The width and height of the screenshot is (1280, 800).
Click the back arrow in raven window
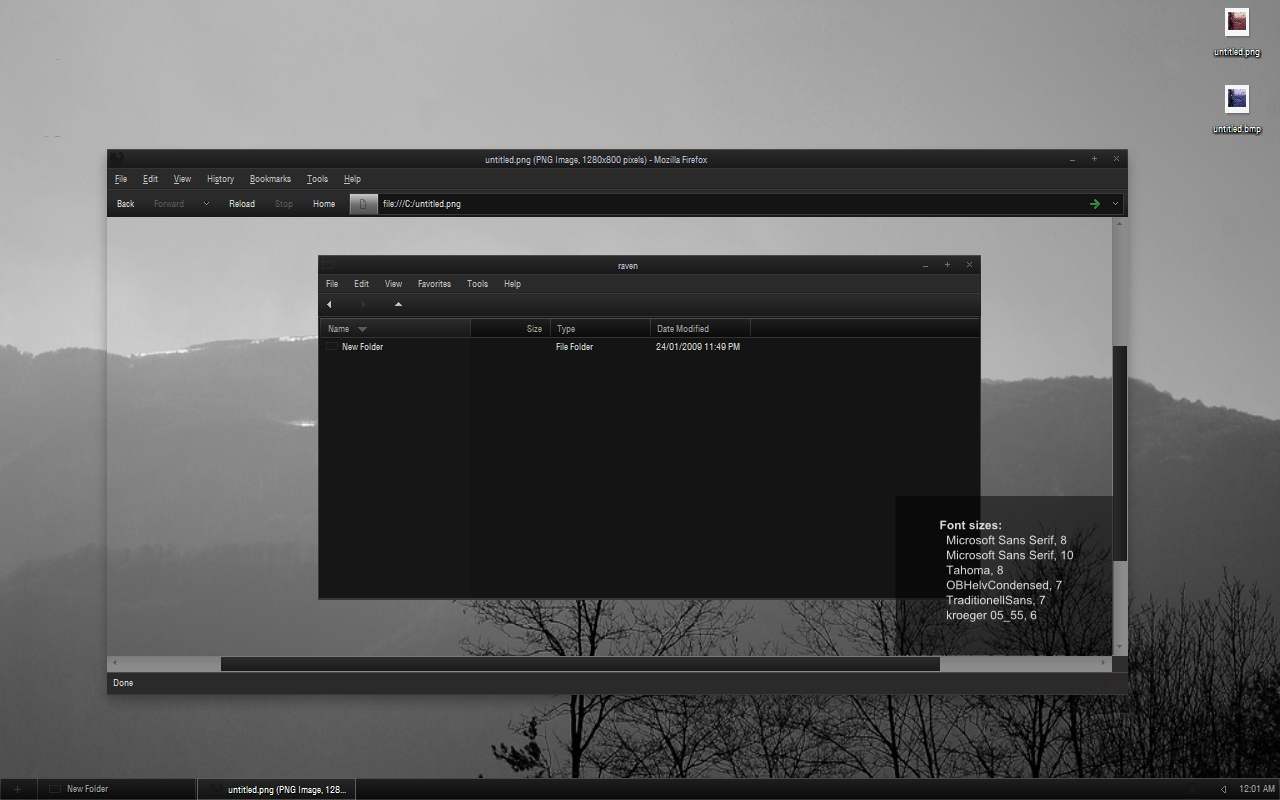(x=329, y=304)
